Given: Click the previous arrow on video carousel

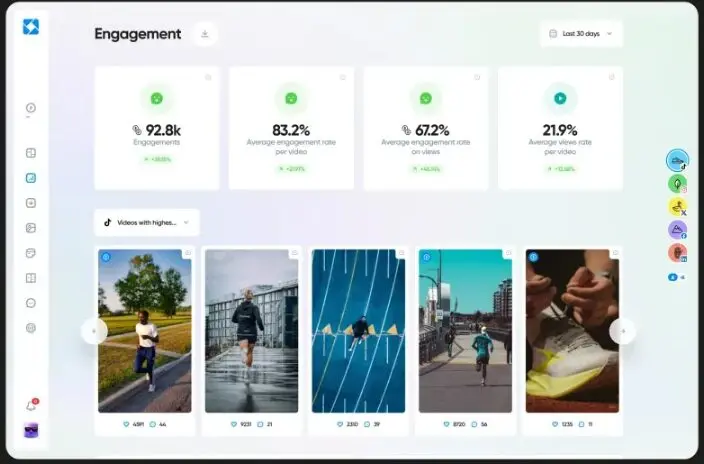Looking at the screenshot, I should [95, 331].
